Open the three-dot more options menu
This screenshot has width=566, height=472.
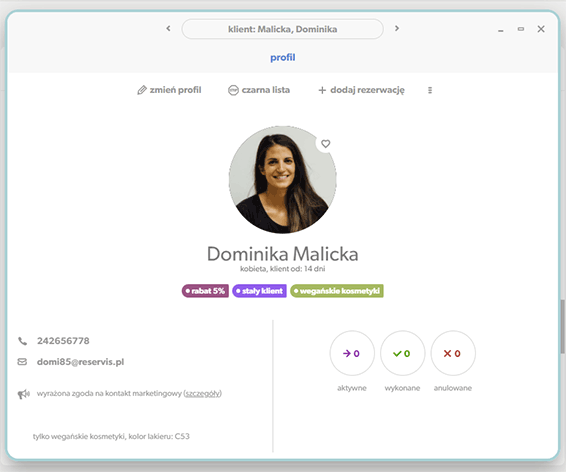[430, 90]
